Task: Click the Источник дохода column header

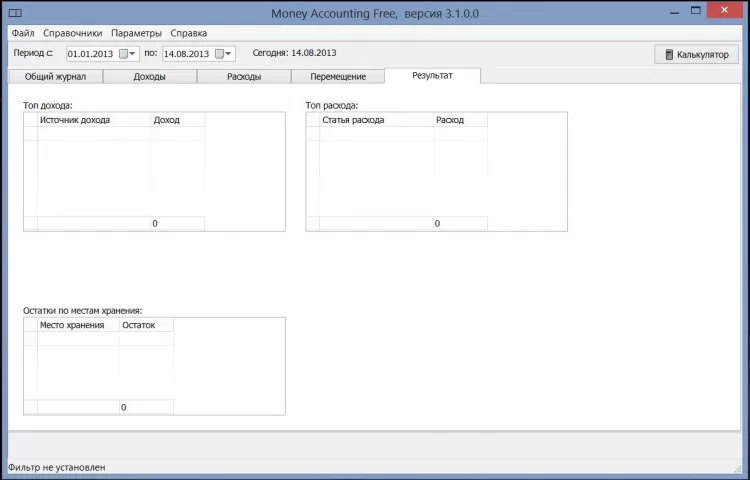Action: click(94, 120)
